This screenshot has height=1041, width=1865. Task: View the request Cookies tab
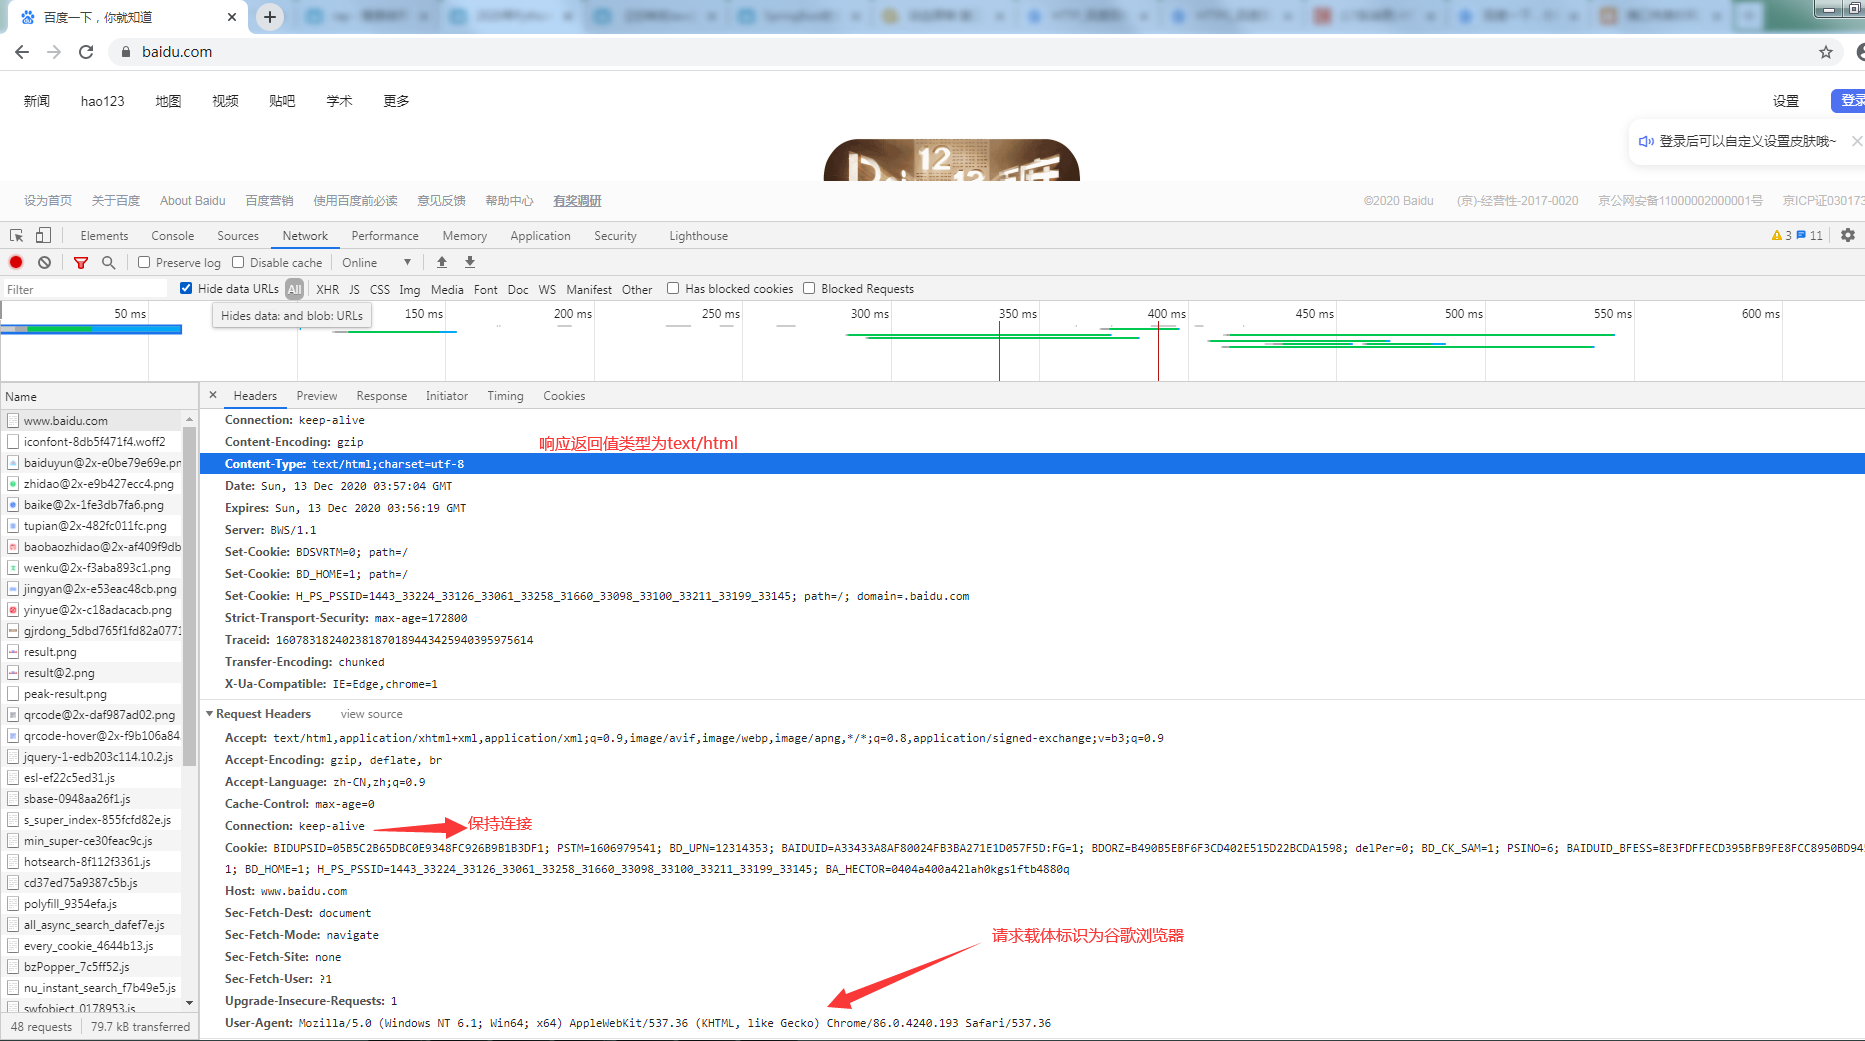pyautogui.click(x=564, y=396)
